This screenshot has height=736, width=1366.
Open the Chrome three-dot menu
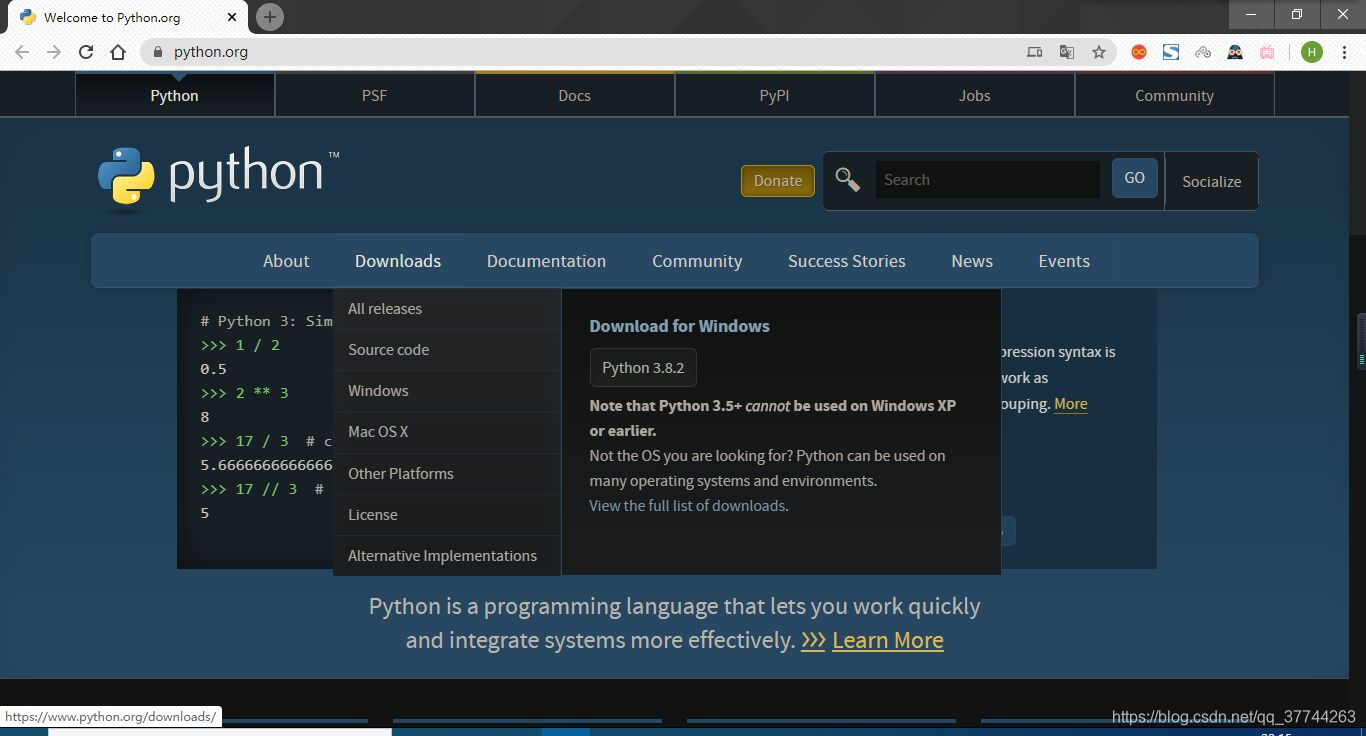(x=1343, y=52)
